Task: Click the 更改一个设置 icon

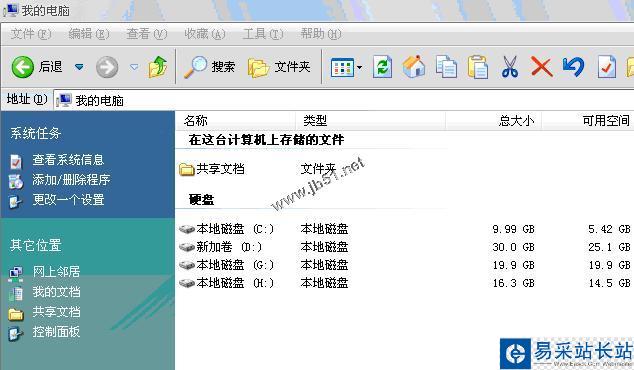Action: (16, 201)
